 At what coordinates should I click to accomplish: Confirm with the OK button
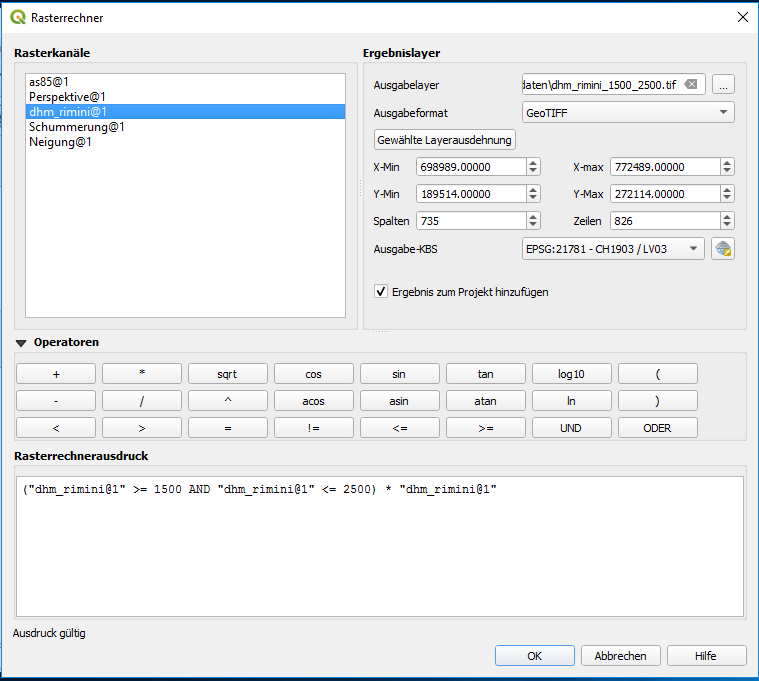[535, 656]
